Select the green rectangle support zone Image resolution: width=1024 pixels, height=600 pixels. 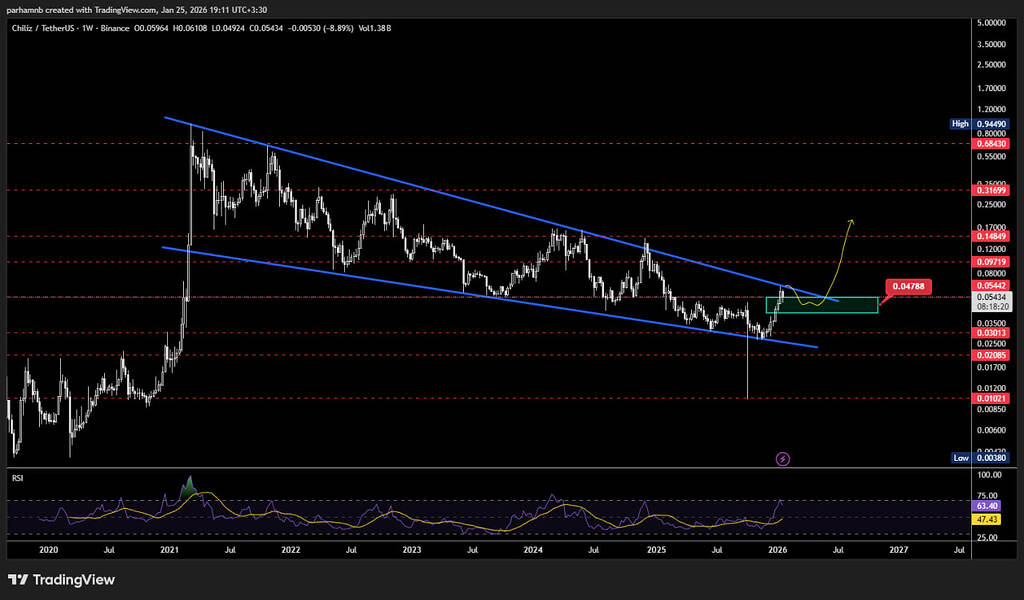point(822,304)
